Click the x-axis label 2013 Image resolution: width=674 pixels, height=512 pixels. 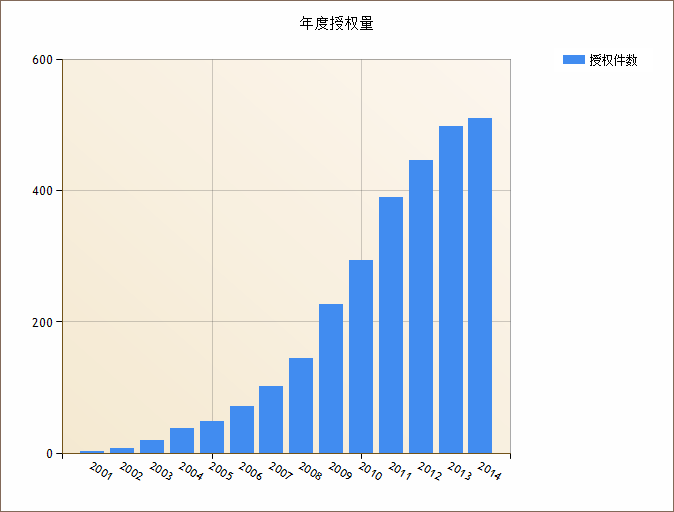(459, 471)
